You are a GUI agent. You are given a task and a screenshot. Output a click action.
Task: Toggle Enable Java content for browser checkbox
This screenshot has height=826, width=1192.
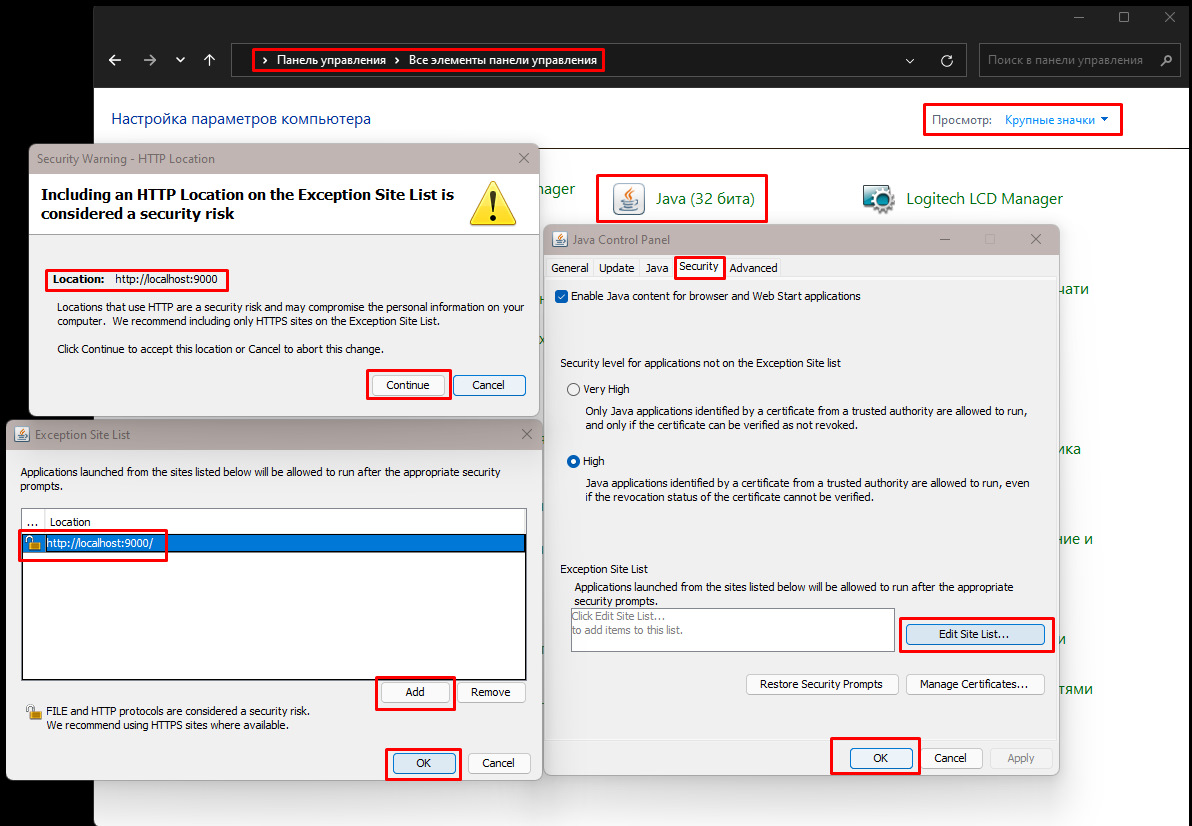coord(561,296)
